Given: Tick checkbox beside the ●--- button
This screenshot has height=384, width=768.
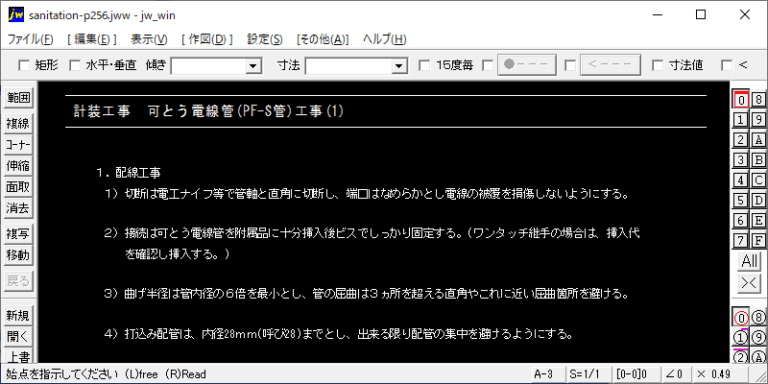Looking at the screenshot, I should click(488, 65).
